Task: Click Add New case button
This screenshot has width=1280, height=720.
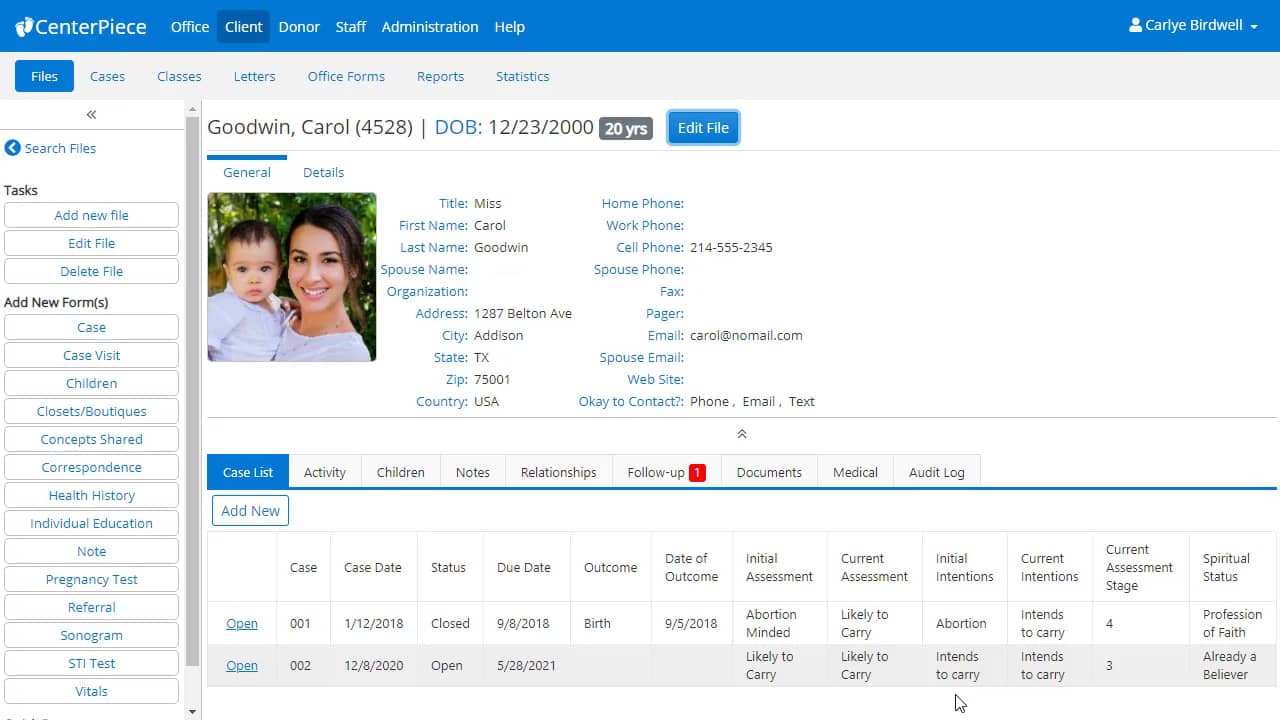Action: pyautogui.click(x=250, y=510)
